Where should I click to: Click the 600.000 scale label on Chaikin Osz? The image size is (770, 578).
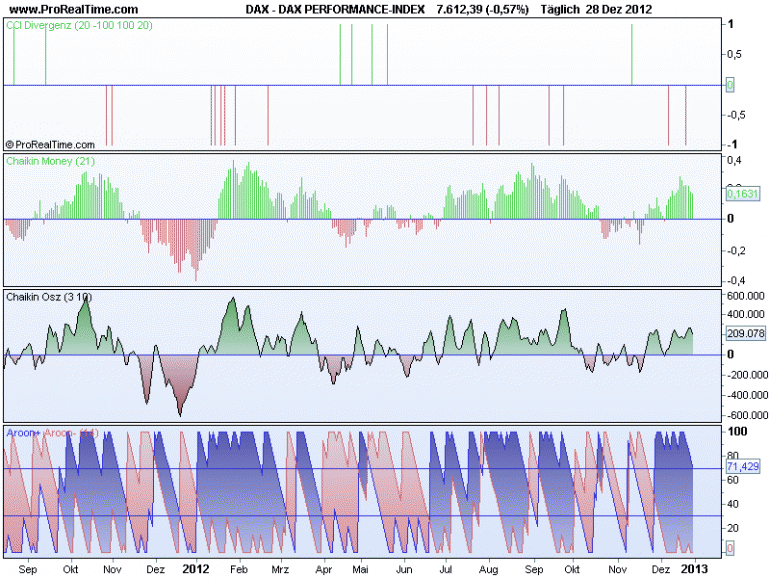[x=745, y=296]
